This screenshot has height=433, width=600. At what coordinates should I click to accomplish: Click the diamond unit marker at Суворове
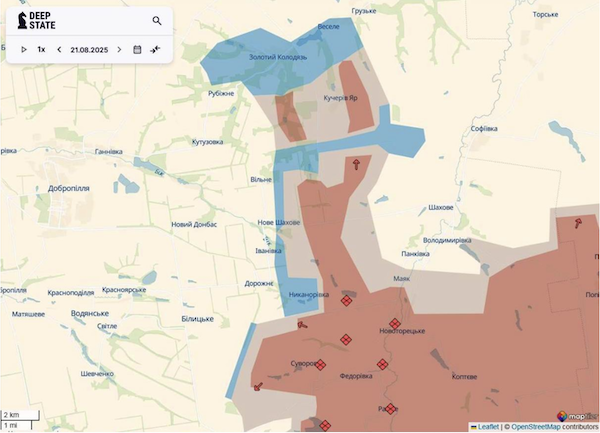click(x=320, y=365)
